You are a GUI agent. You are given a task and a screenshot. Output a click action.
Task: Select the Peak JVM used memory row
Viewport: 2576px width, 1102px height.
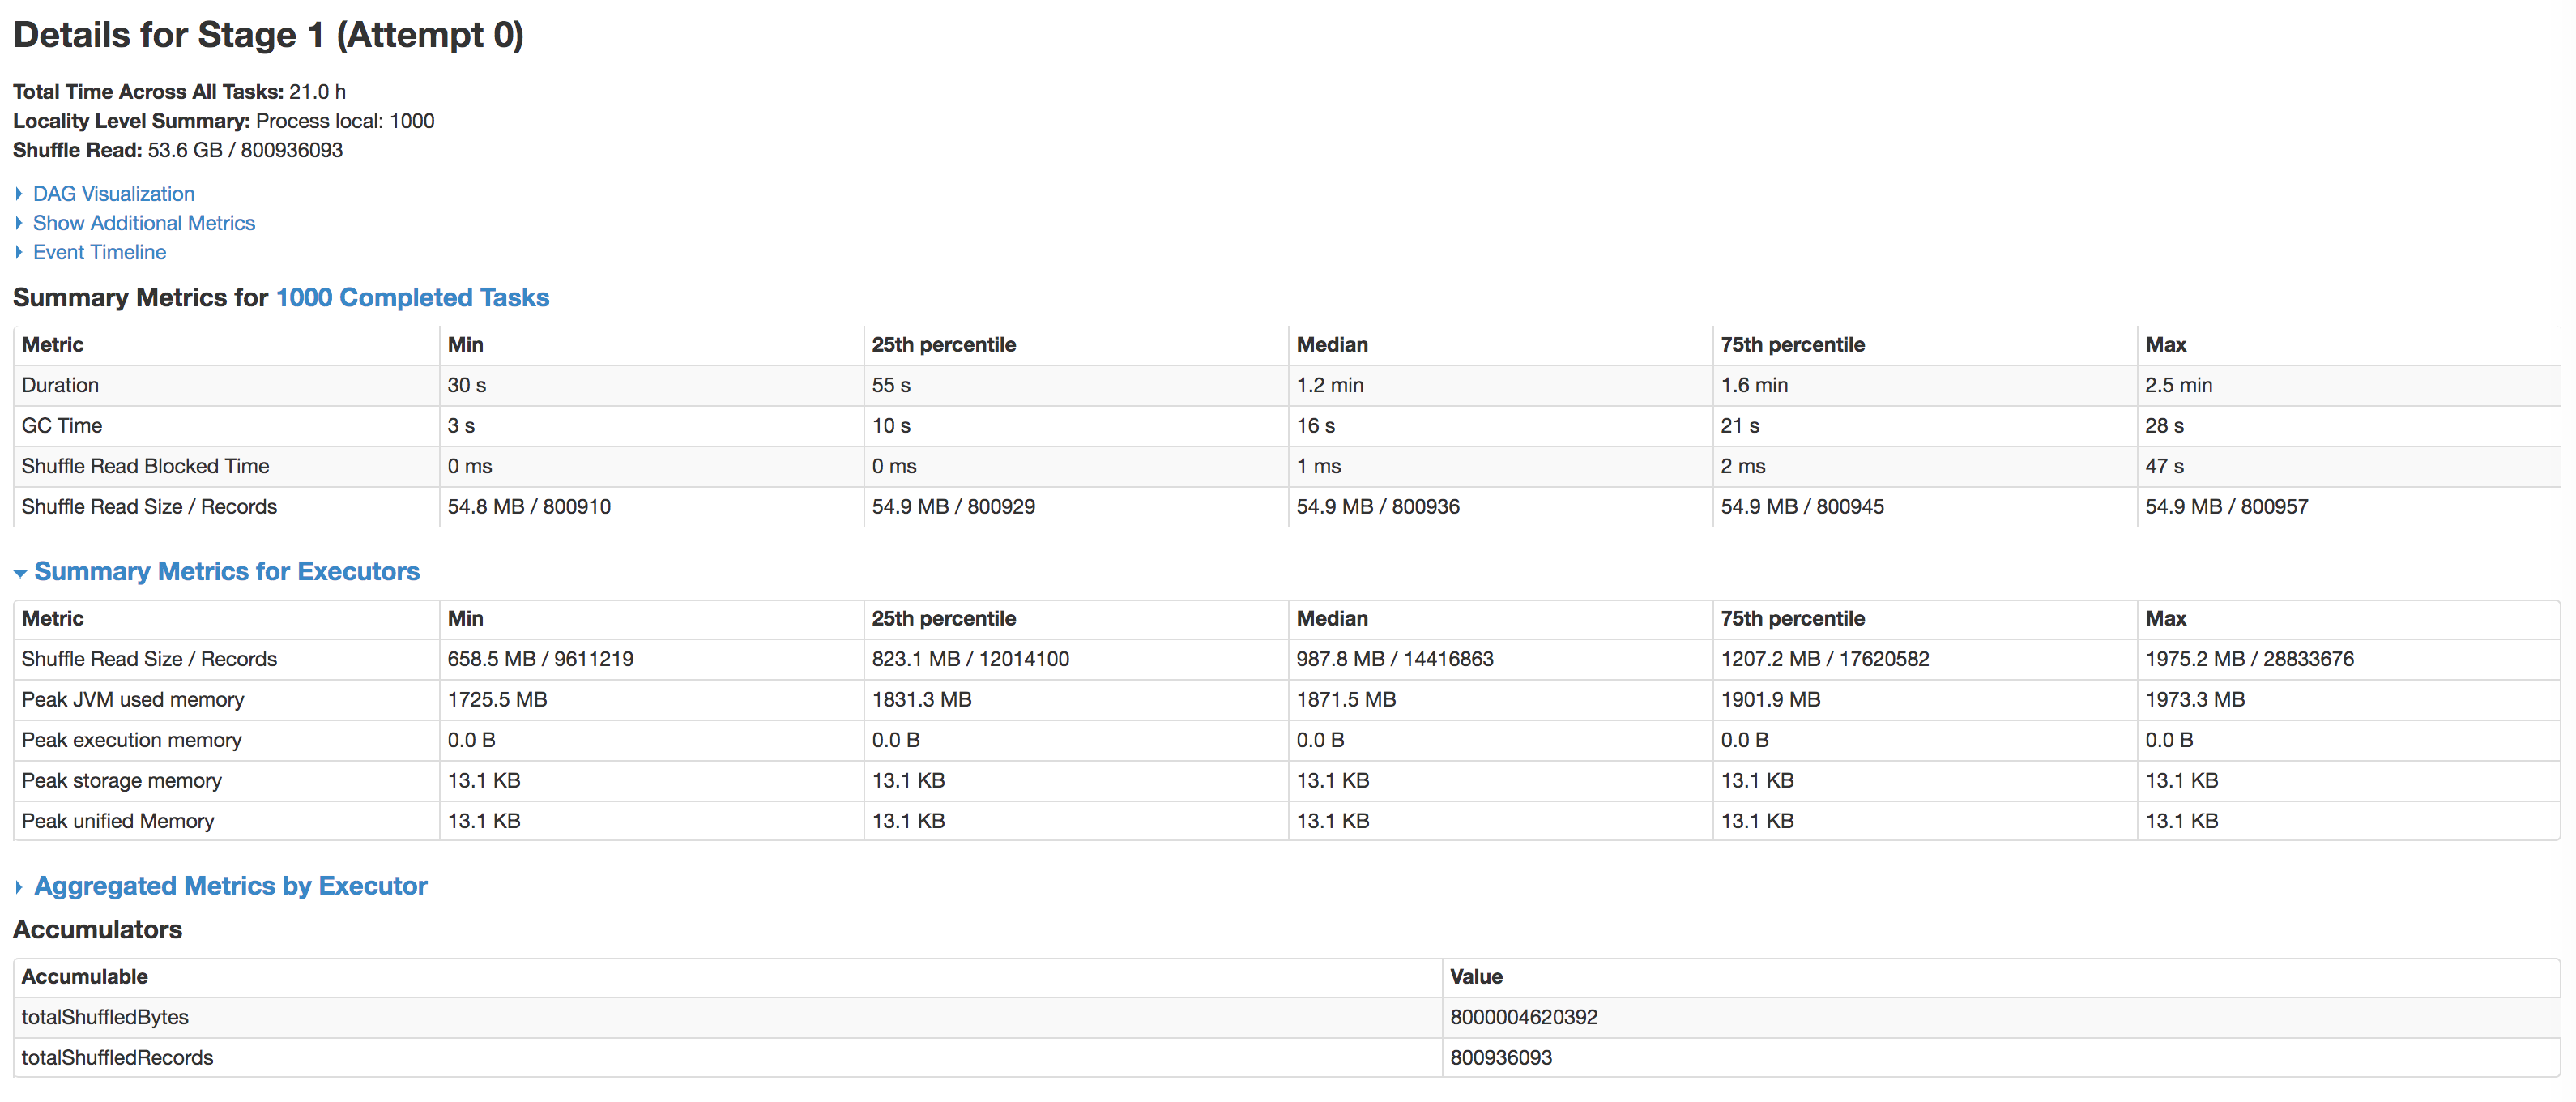point(133,699)
